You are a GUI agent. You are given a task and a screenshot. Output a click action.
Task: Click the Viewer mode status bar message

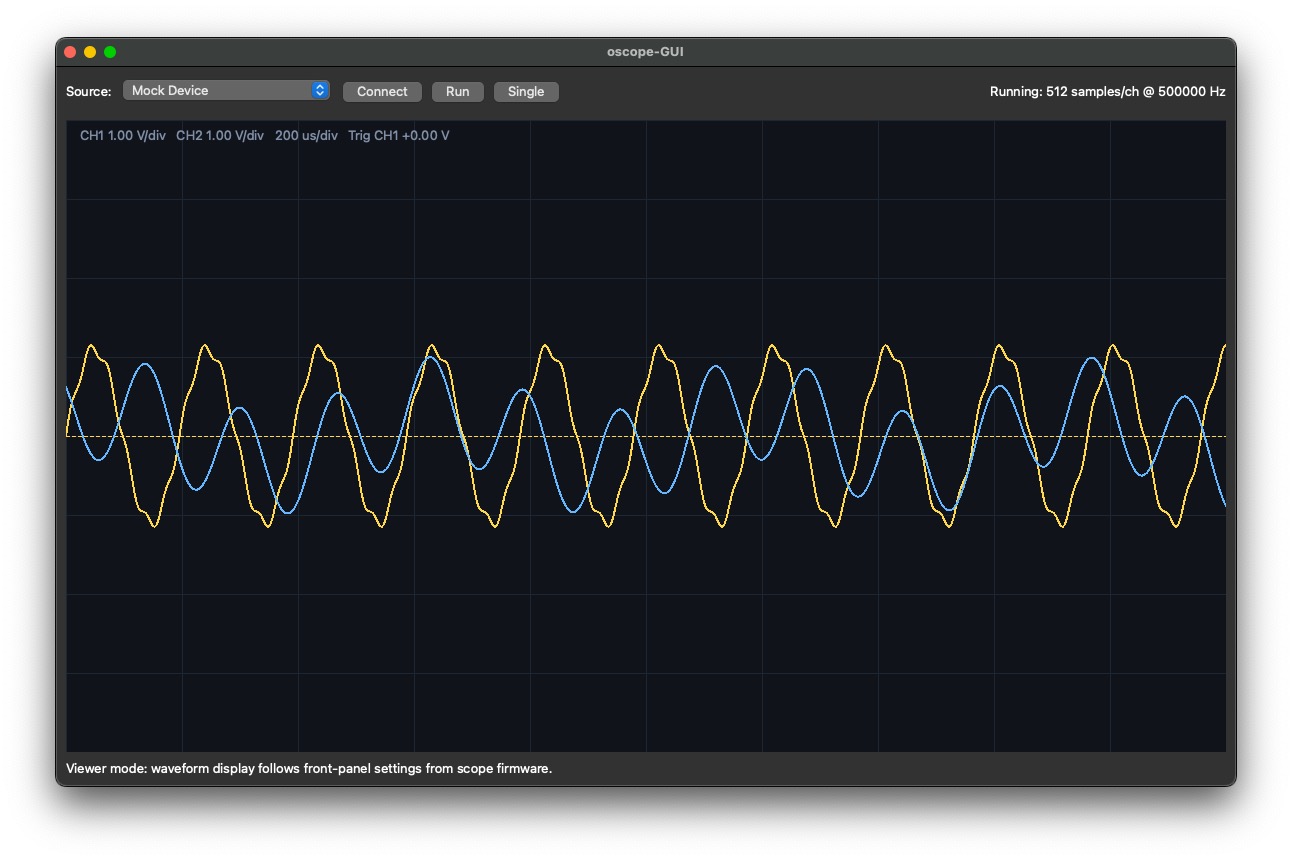coord(309,769)
